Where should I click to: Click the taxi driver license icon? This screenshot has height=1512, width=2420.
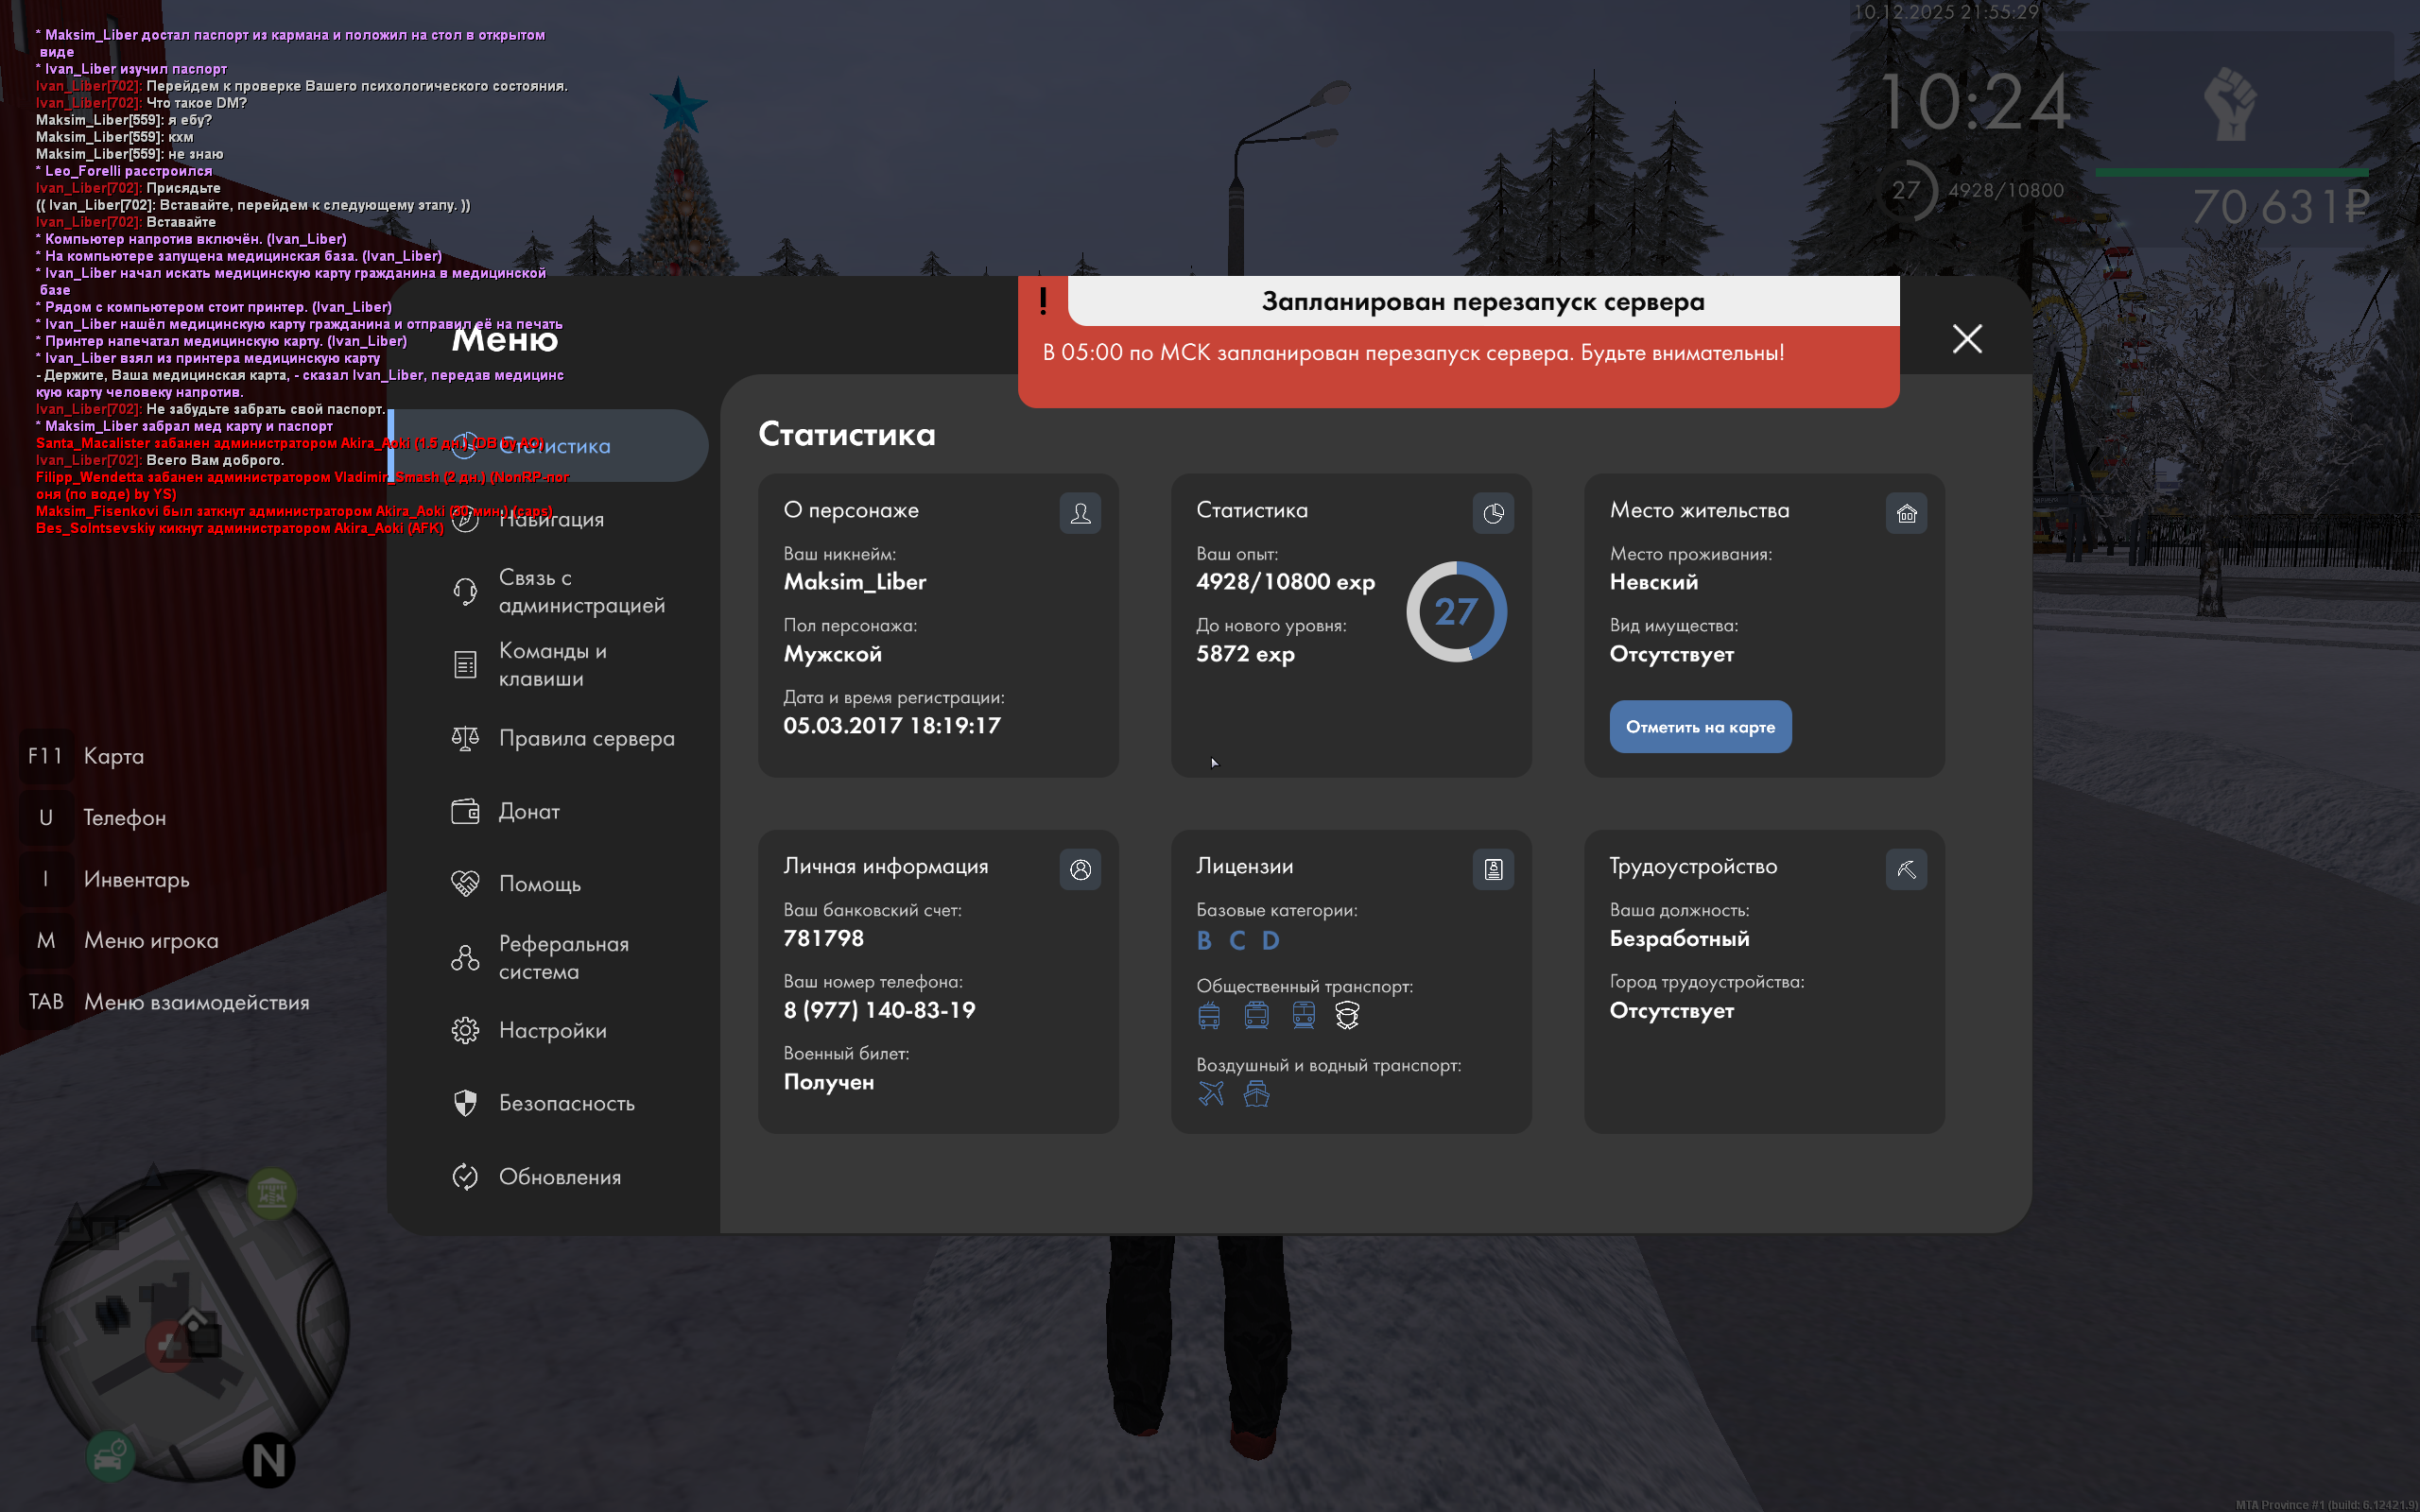click(x=1347, y=1015)
